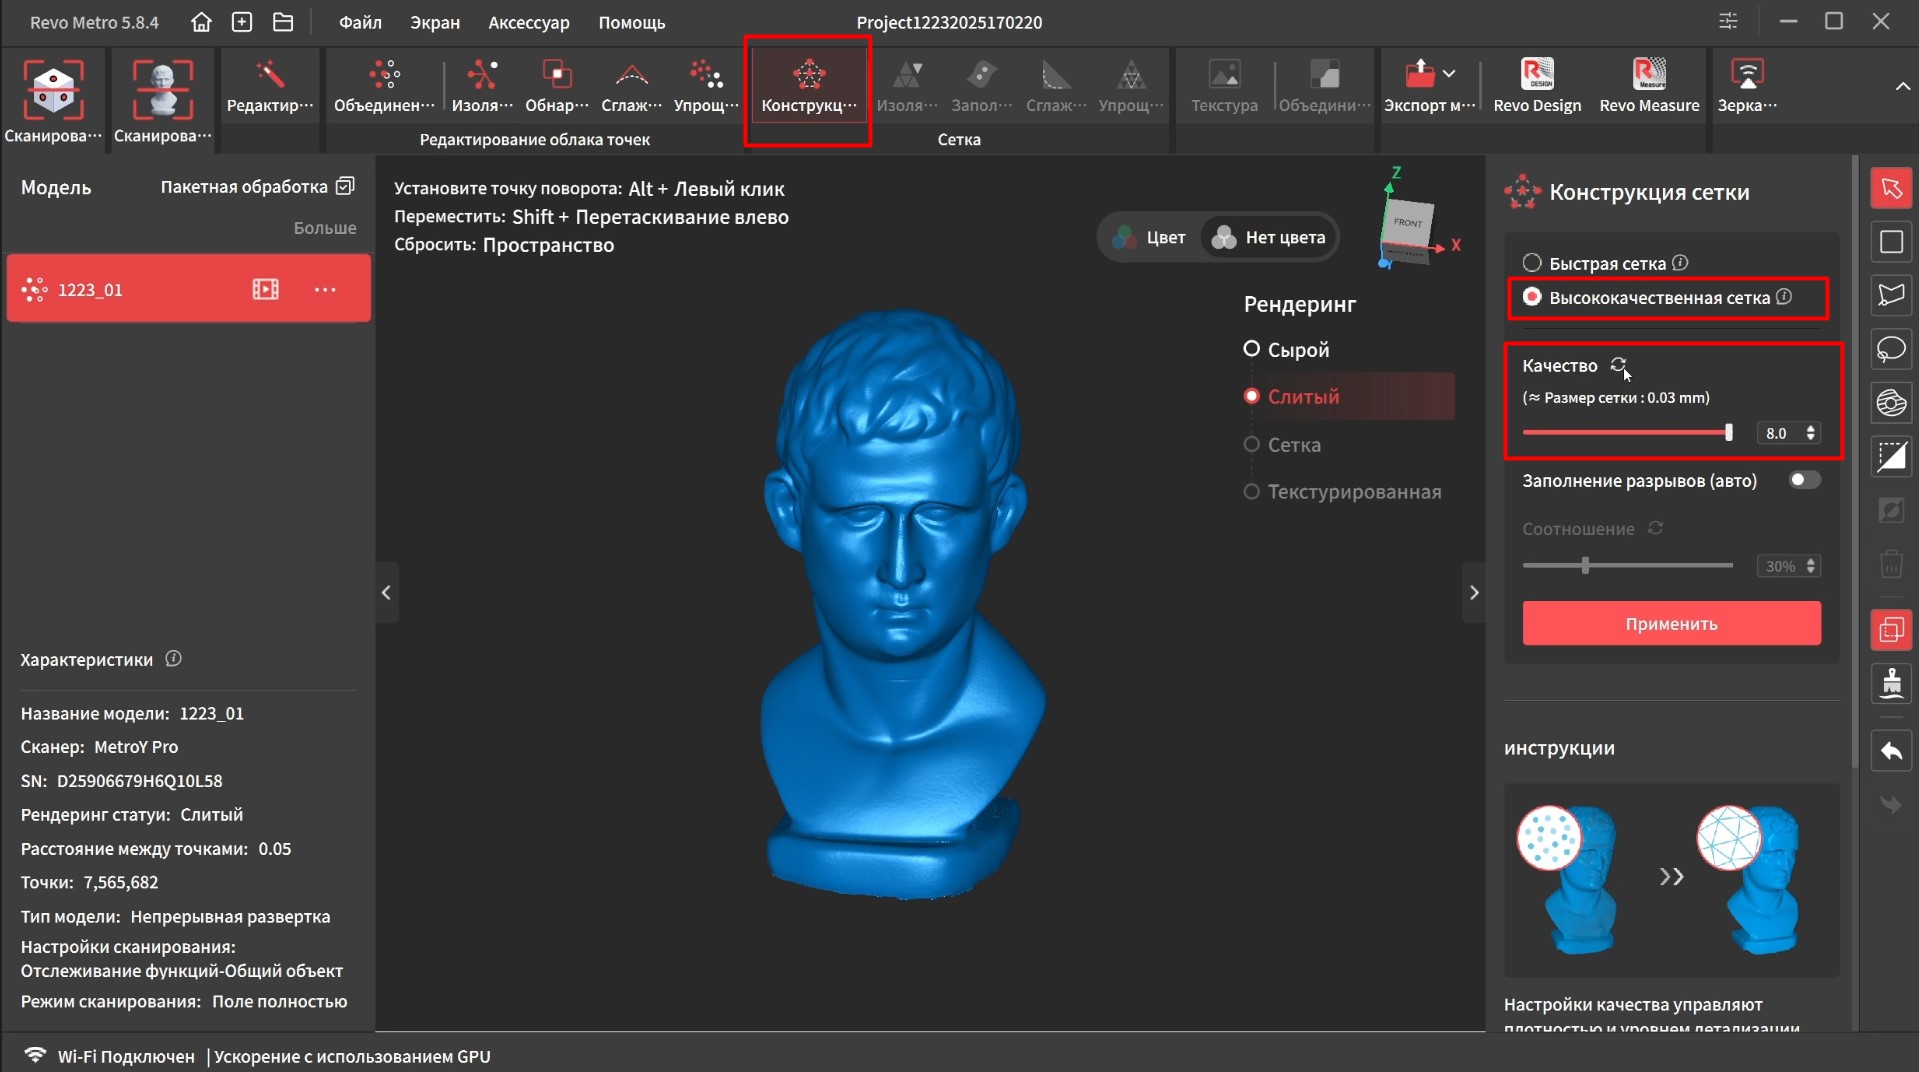Choose the lasso selection tool

1891,349
